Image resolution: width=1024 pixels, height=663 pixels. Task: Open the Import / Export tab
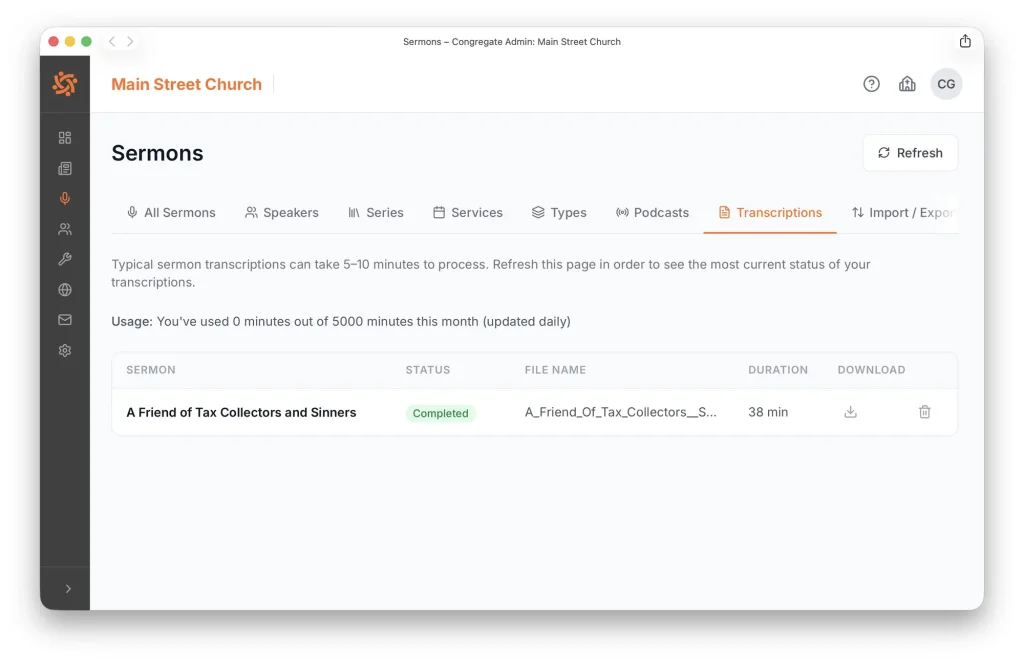(x=903, y=212)
